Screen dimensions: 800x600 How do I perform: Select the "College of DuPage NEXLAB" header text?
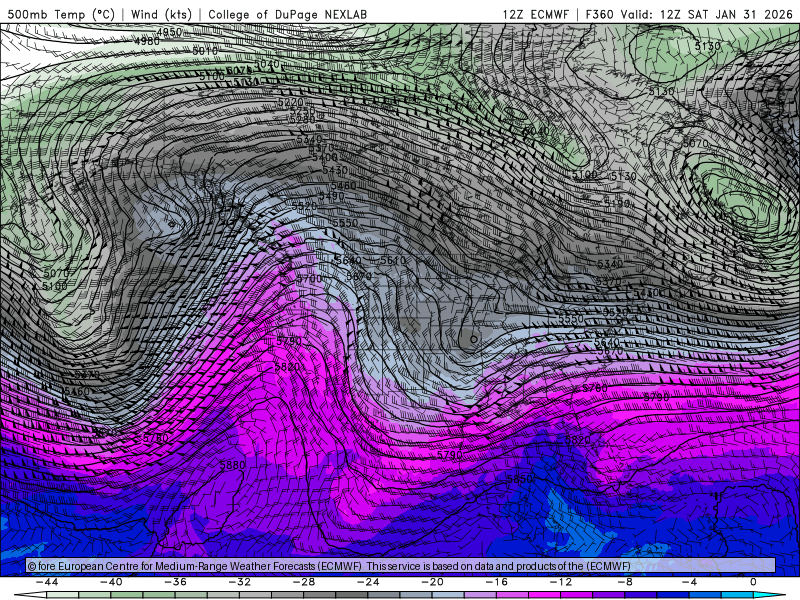(x=288, y=14)
